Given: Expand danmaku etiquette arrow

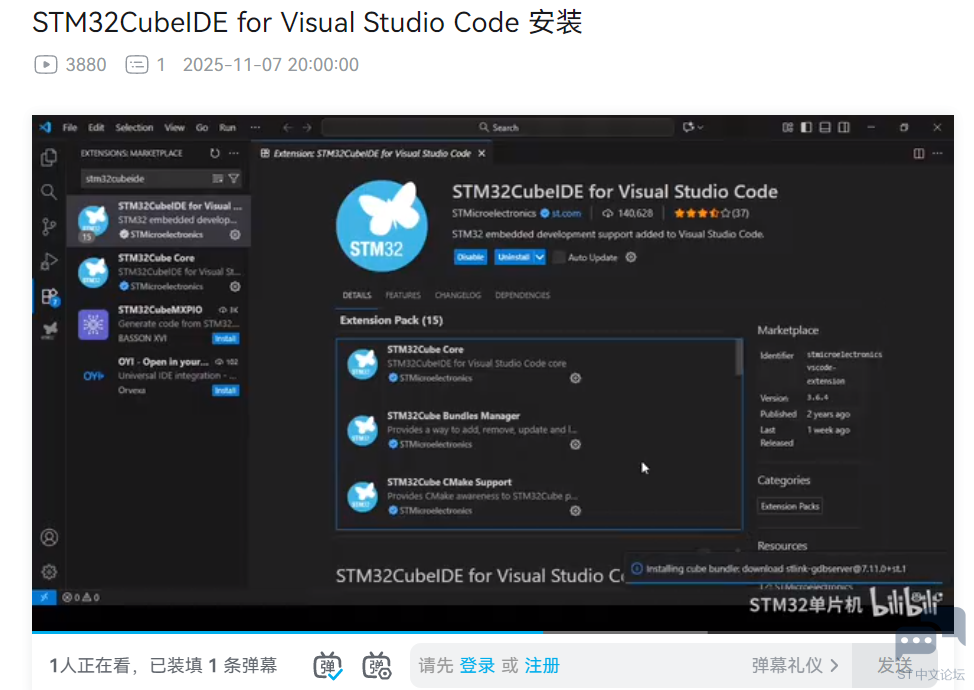Looking at the screenshot, I should click(x=834, y=666).
